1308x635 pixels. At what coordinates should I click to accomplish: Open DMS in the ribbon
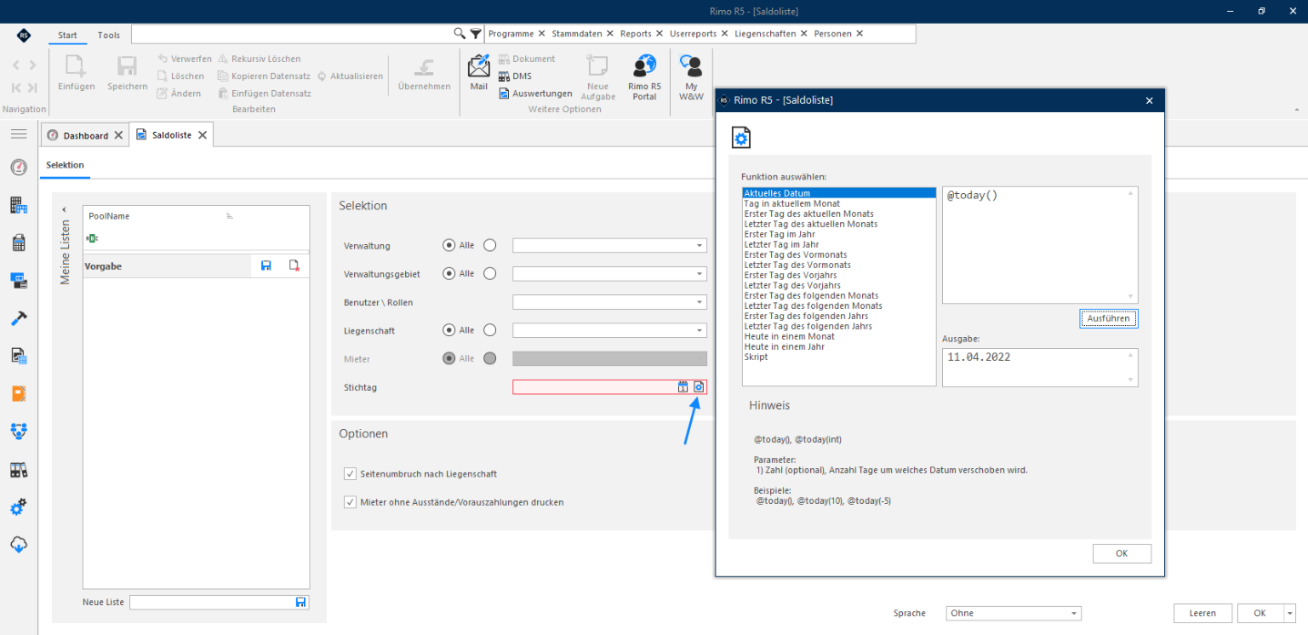516,76
